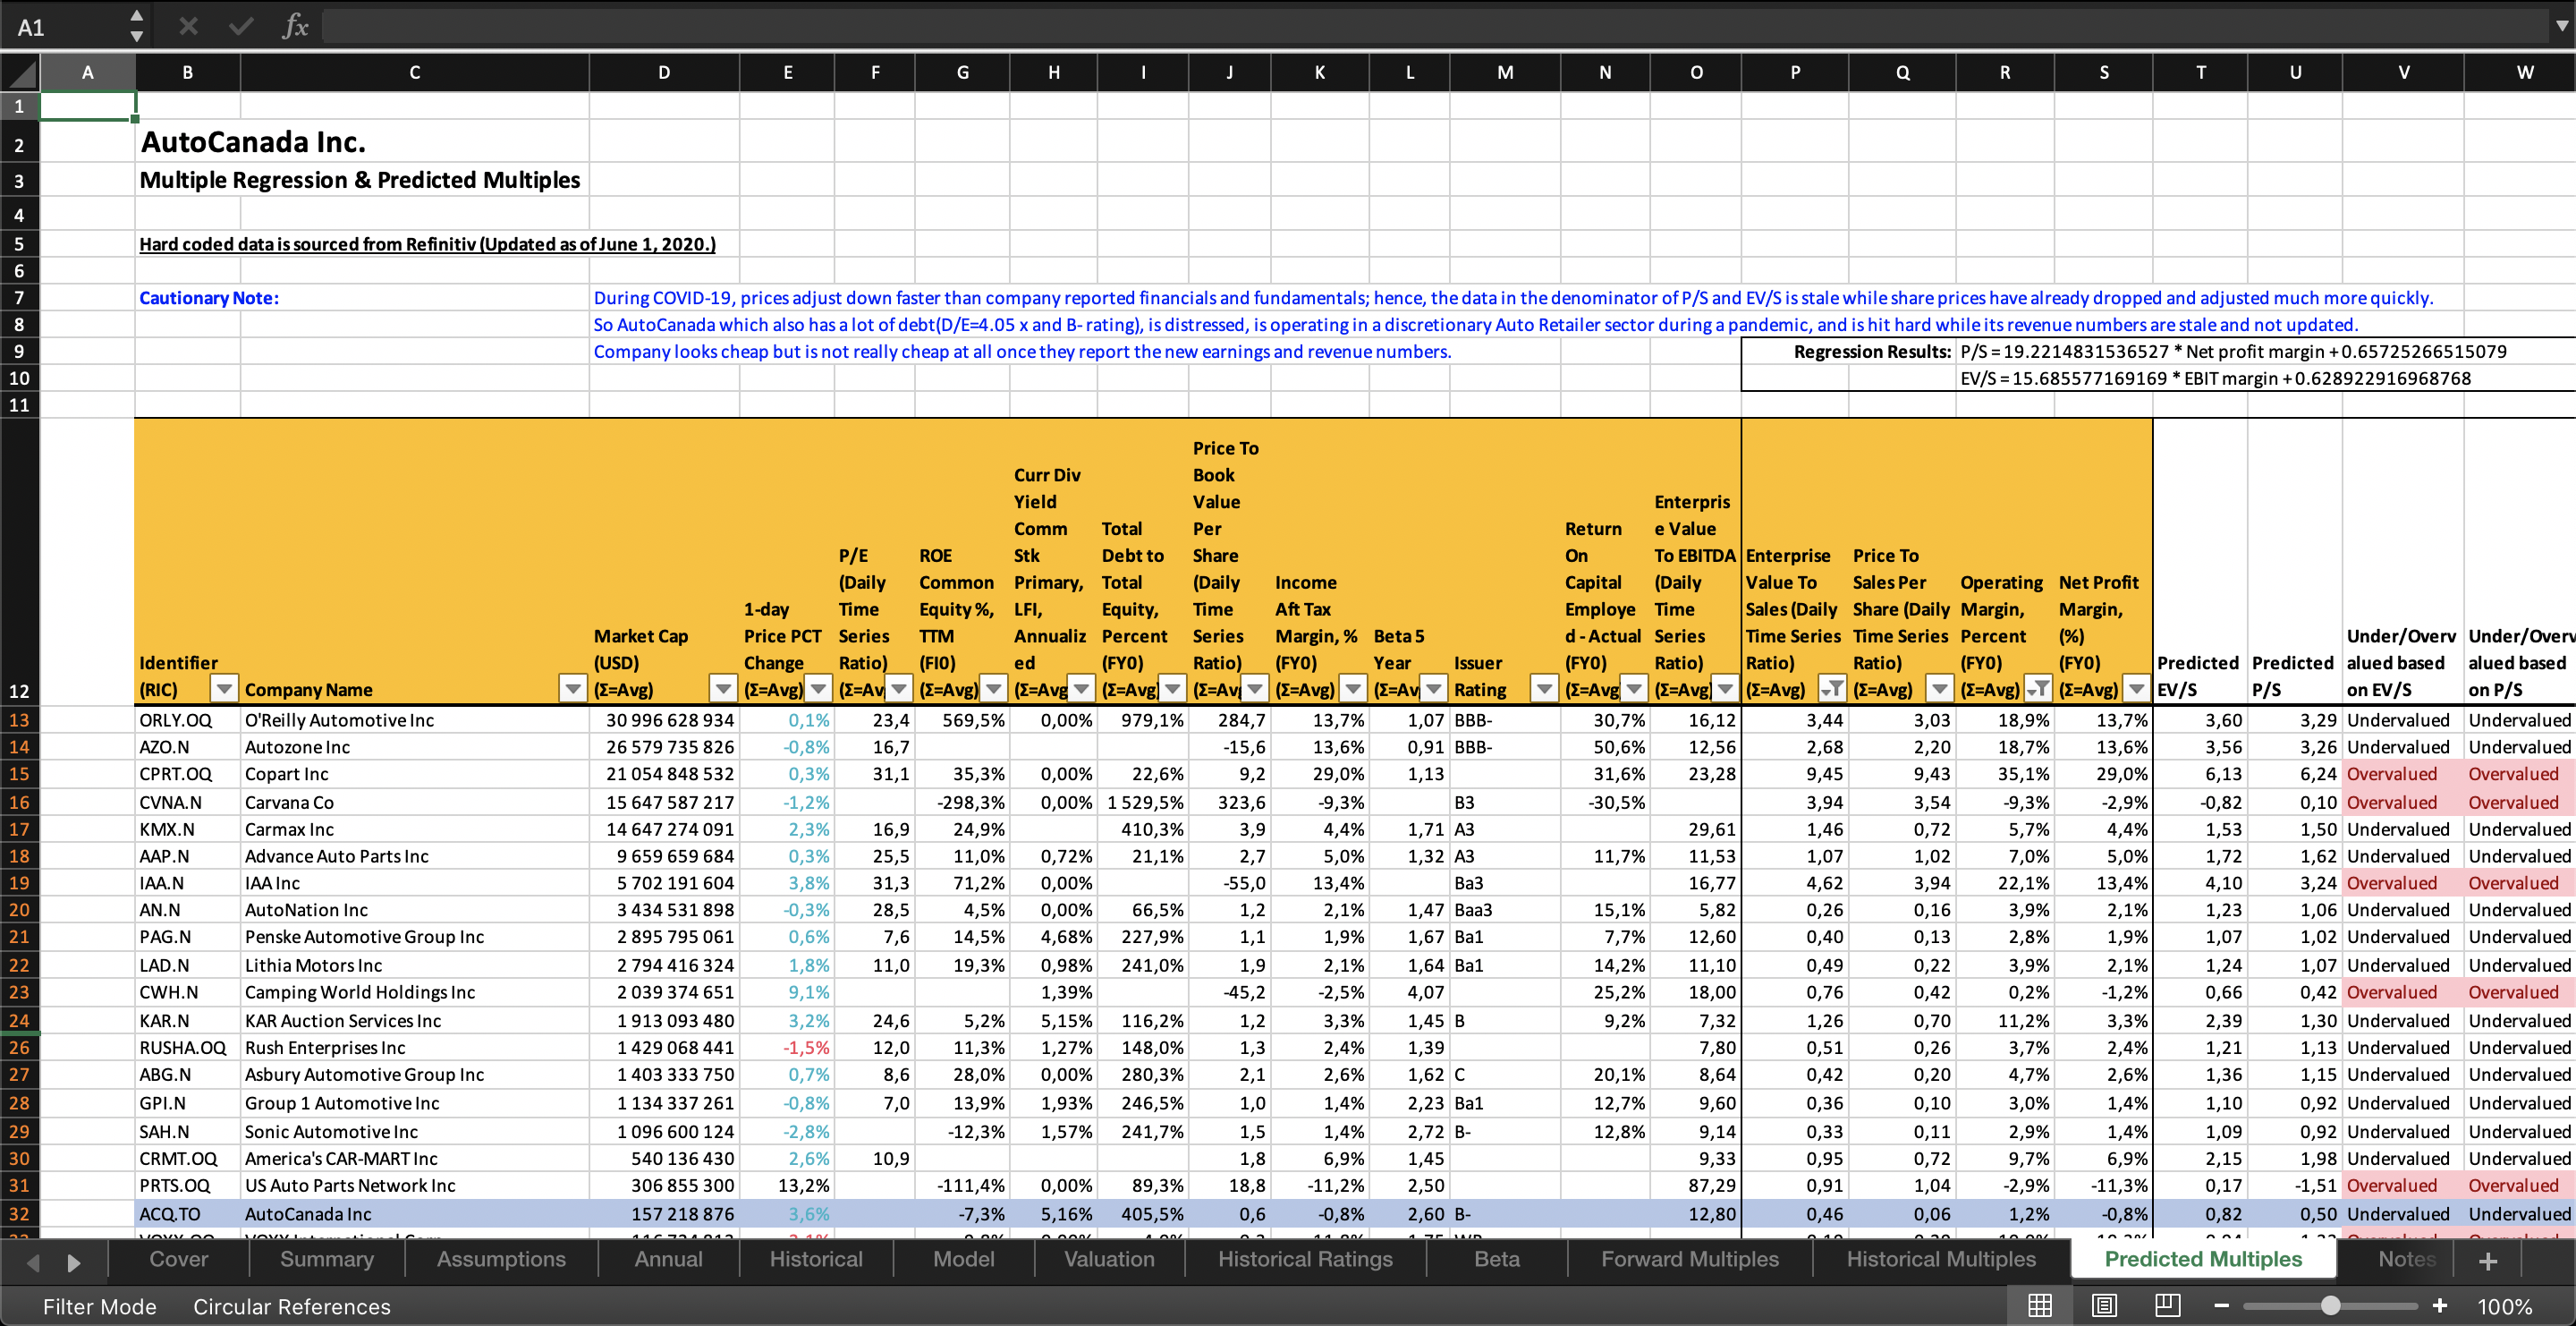The image size is (2576, 1326).
Task: Open Price To Sales Per Share filter dropdown
Action: click(1939, 688)
